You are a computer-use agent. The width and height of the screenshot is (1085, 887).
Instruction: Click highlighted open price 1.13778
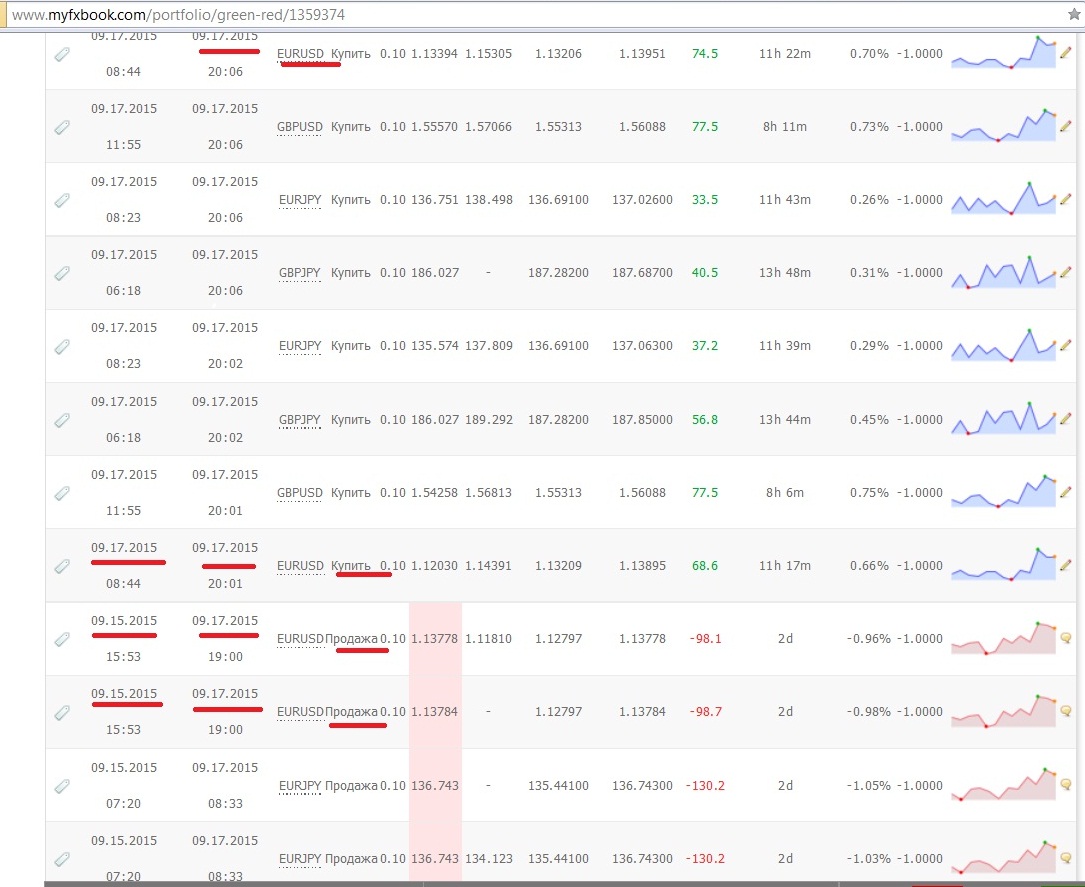pos(435,639)
